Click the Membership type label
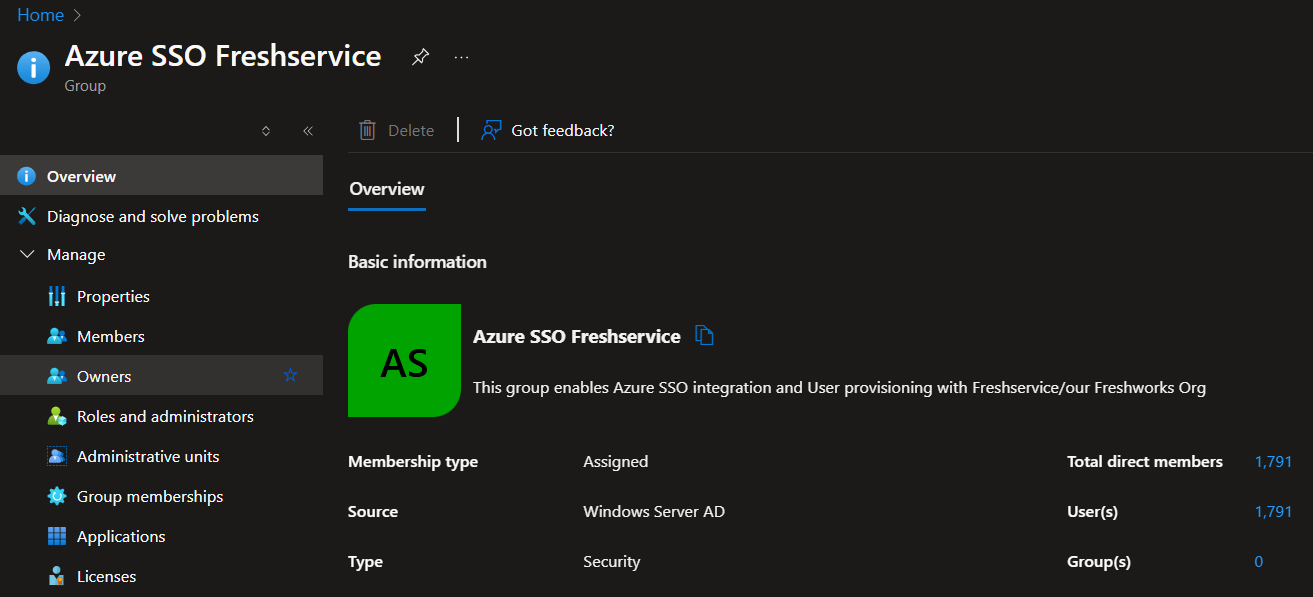The height and width of the screenshot is (597, 1313). pyautogui.click(x=413, y=461)
